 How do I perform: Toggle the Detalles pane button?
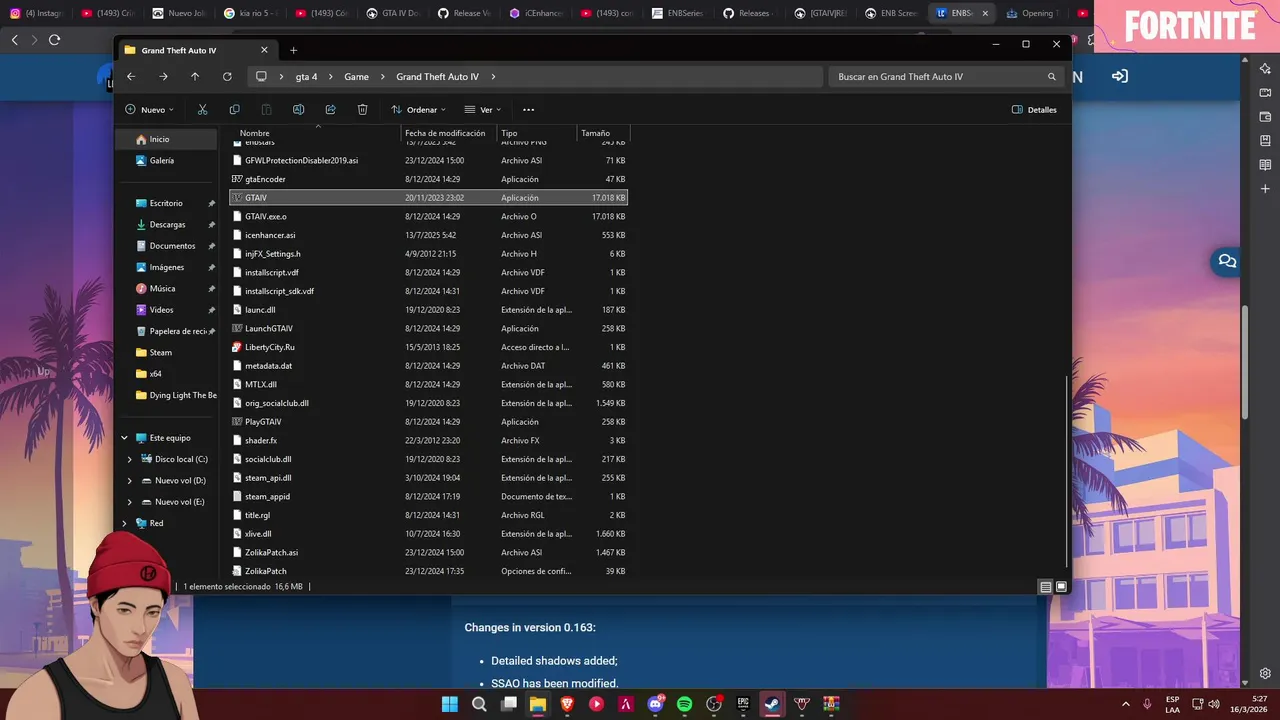tap(1034, 110)
